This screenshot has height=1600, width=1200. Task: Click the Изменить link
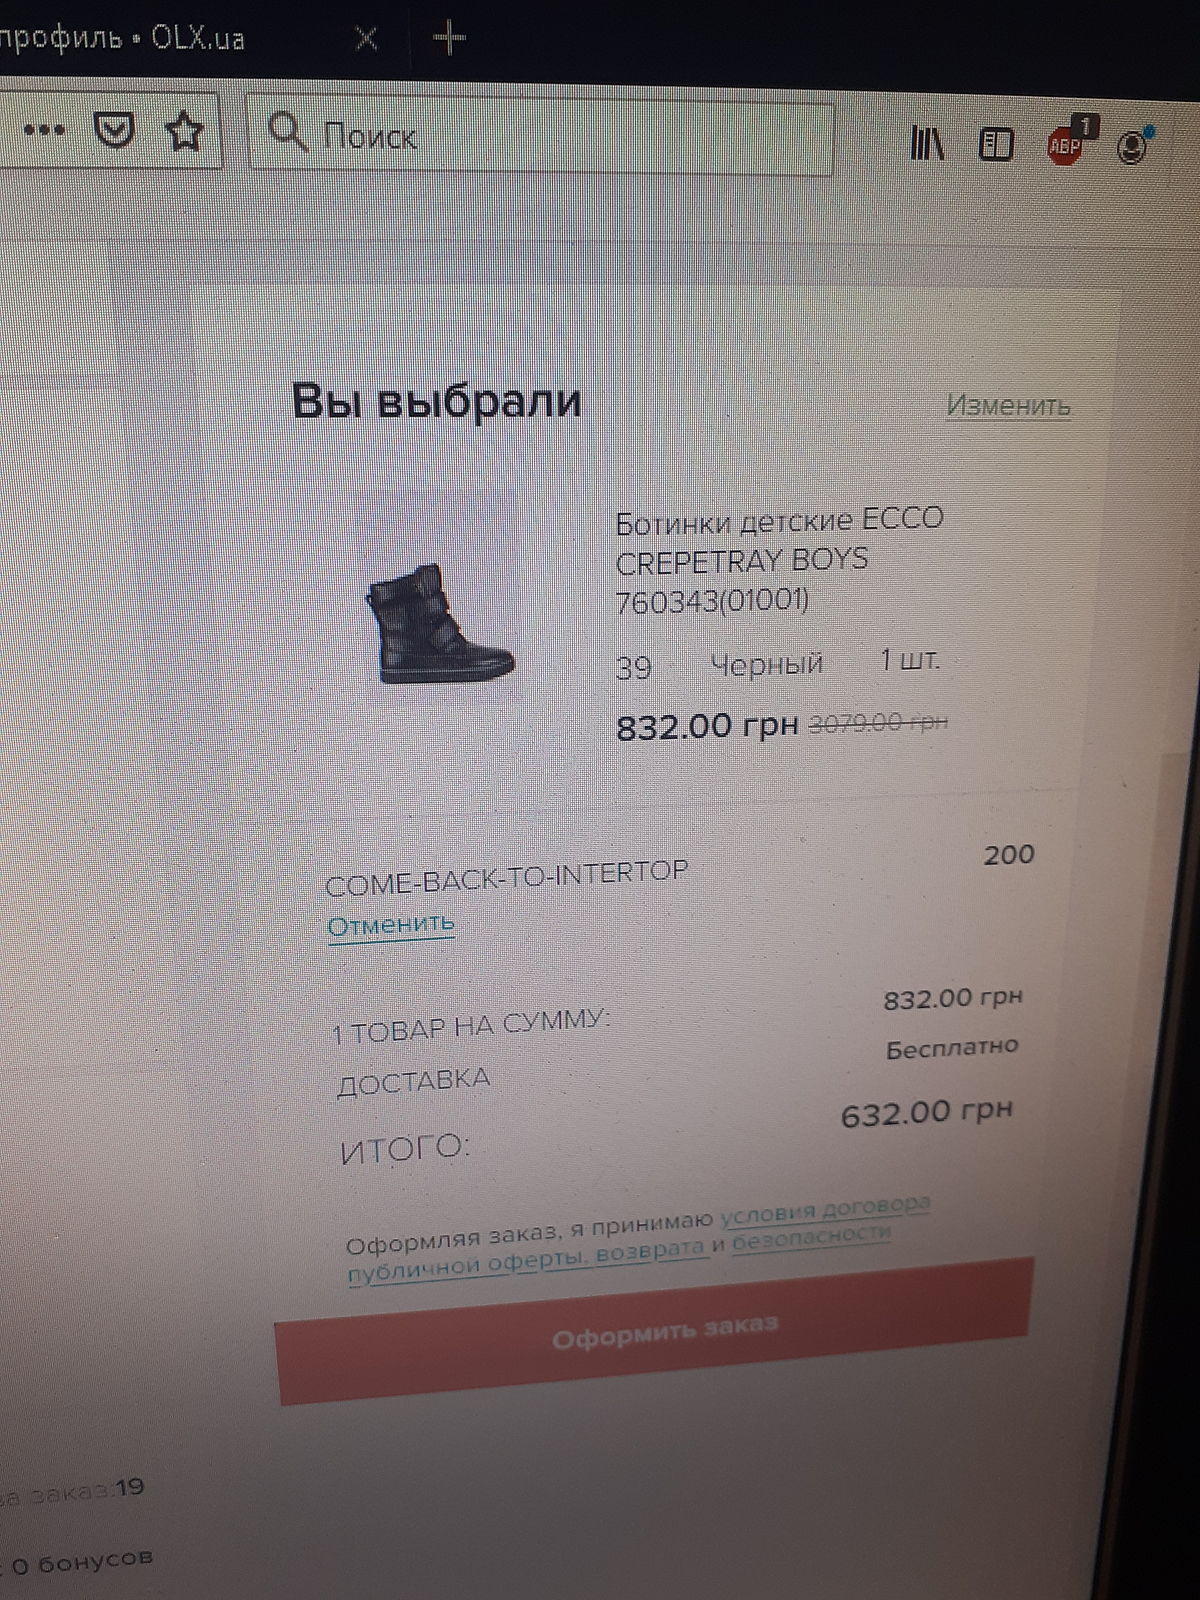(x=1008, y=405)
